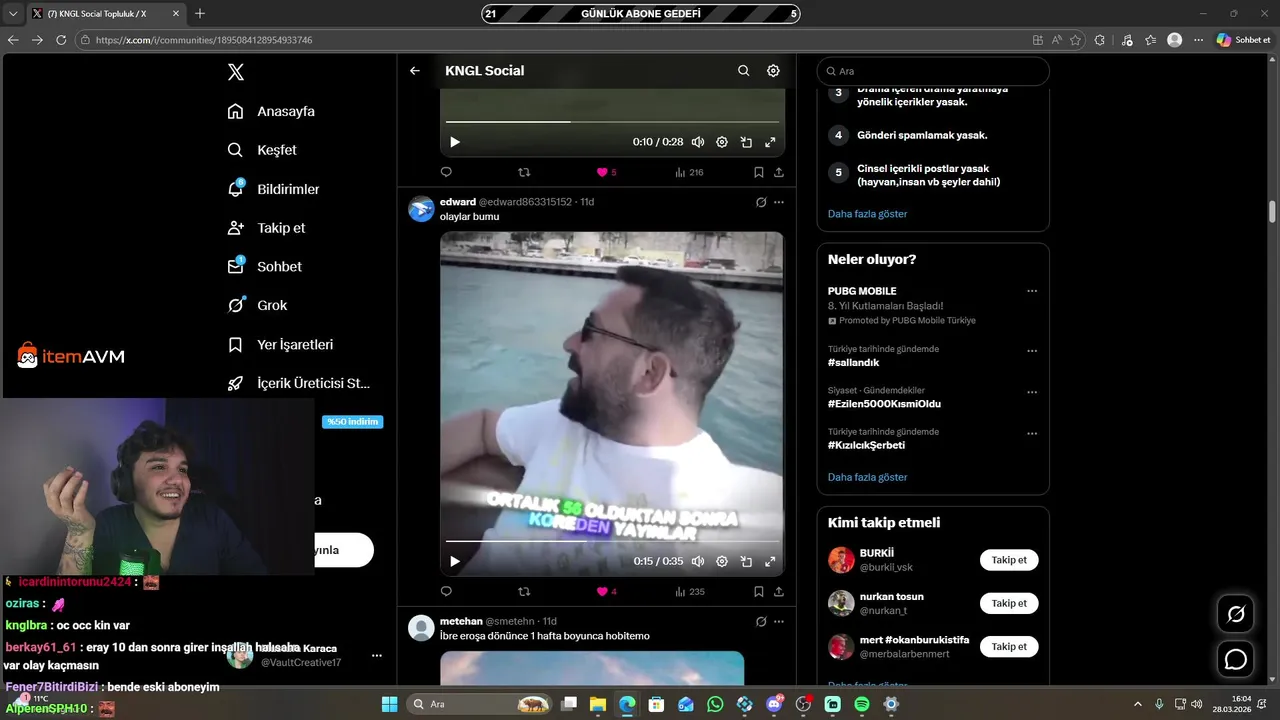Open more options for PUBG MOBILE trend
The height and width of the screenshot is (720, 1280).
point(1032,291)
